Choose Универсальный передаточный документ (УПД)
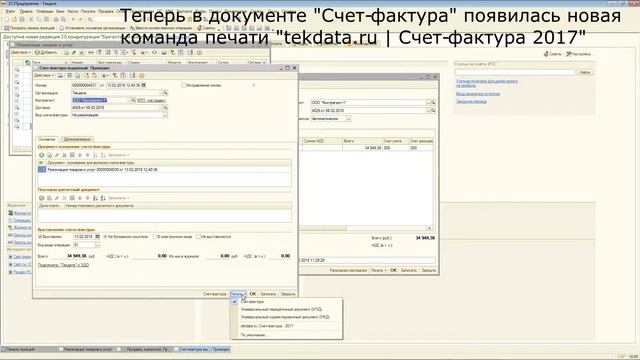This screenshot has height=360, width=640. (x=286, y=309)
